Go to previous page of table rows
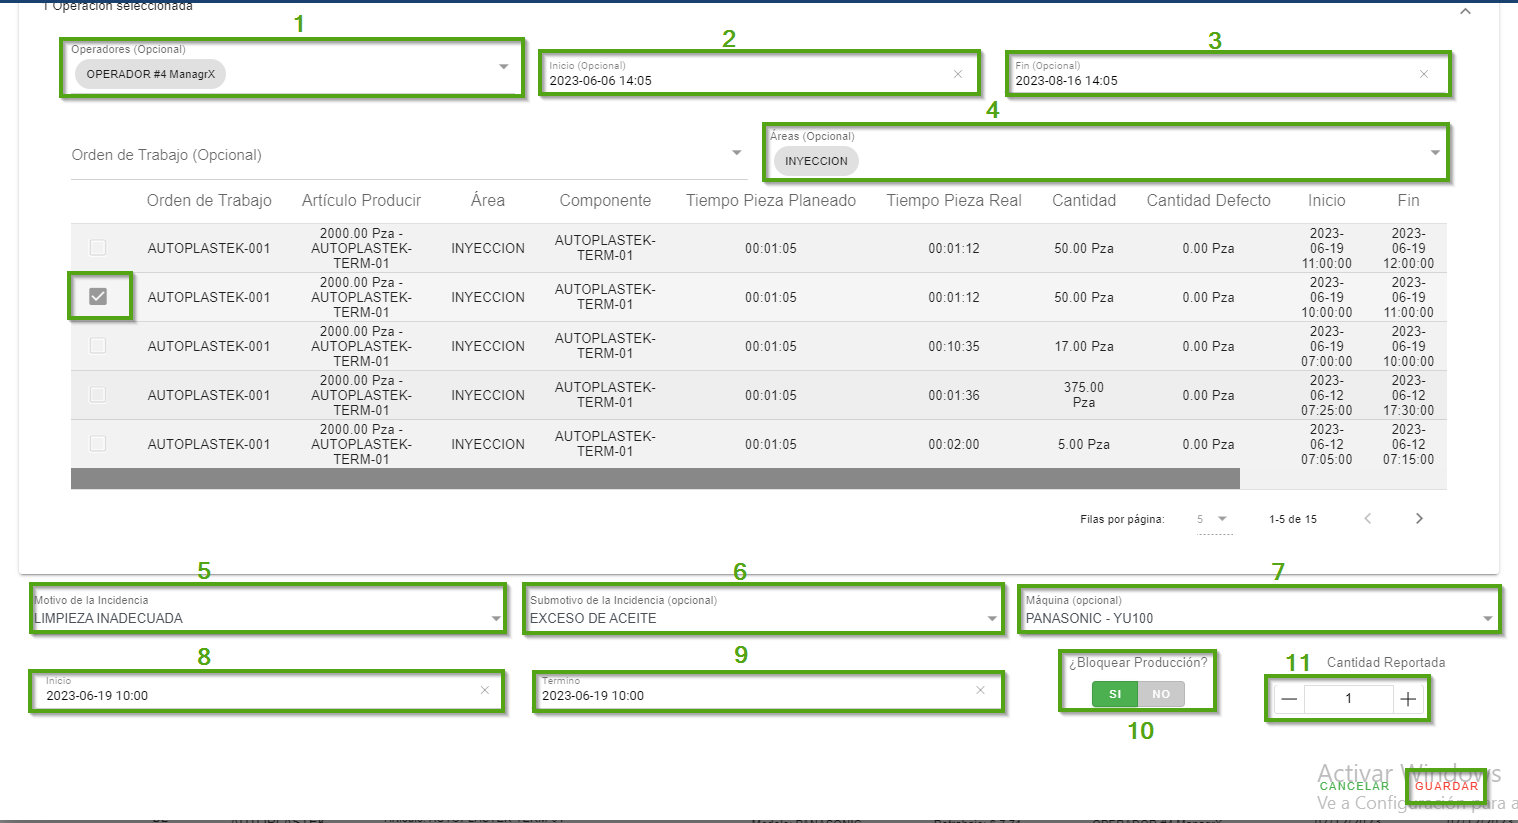This screenshot has height=823, width=1518. tap(1367, 518)
